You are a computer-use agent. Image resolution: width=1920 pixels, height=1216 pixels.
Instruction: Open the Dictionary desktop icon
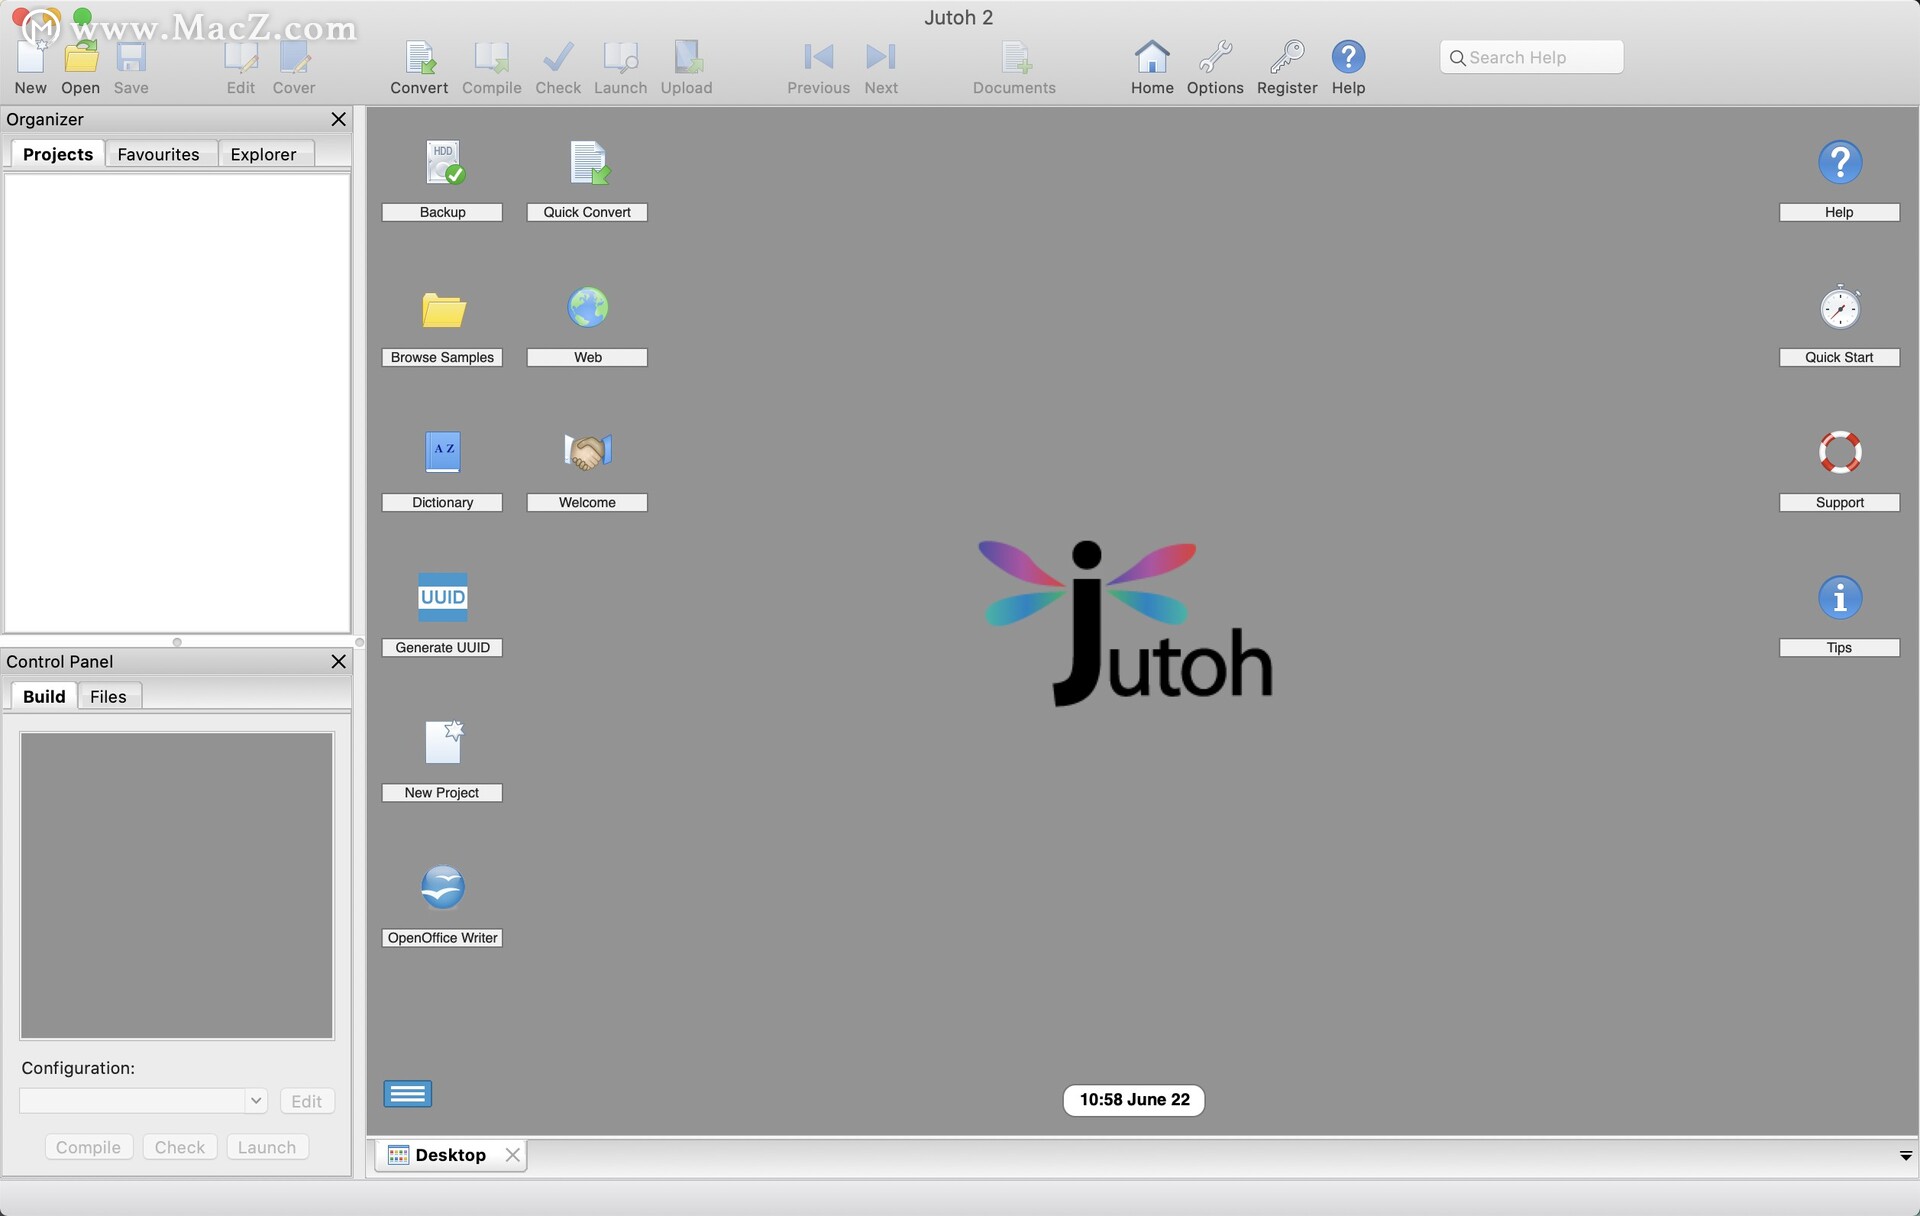(443, 452)
